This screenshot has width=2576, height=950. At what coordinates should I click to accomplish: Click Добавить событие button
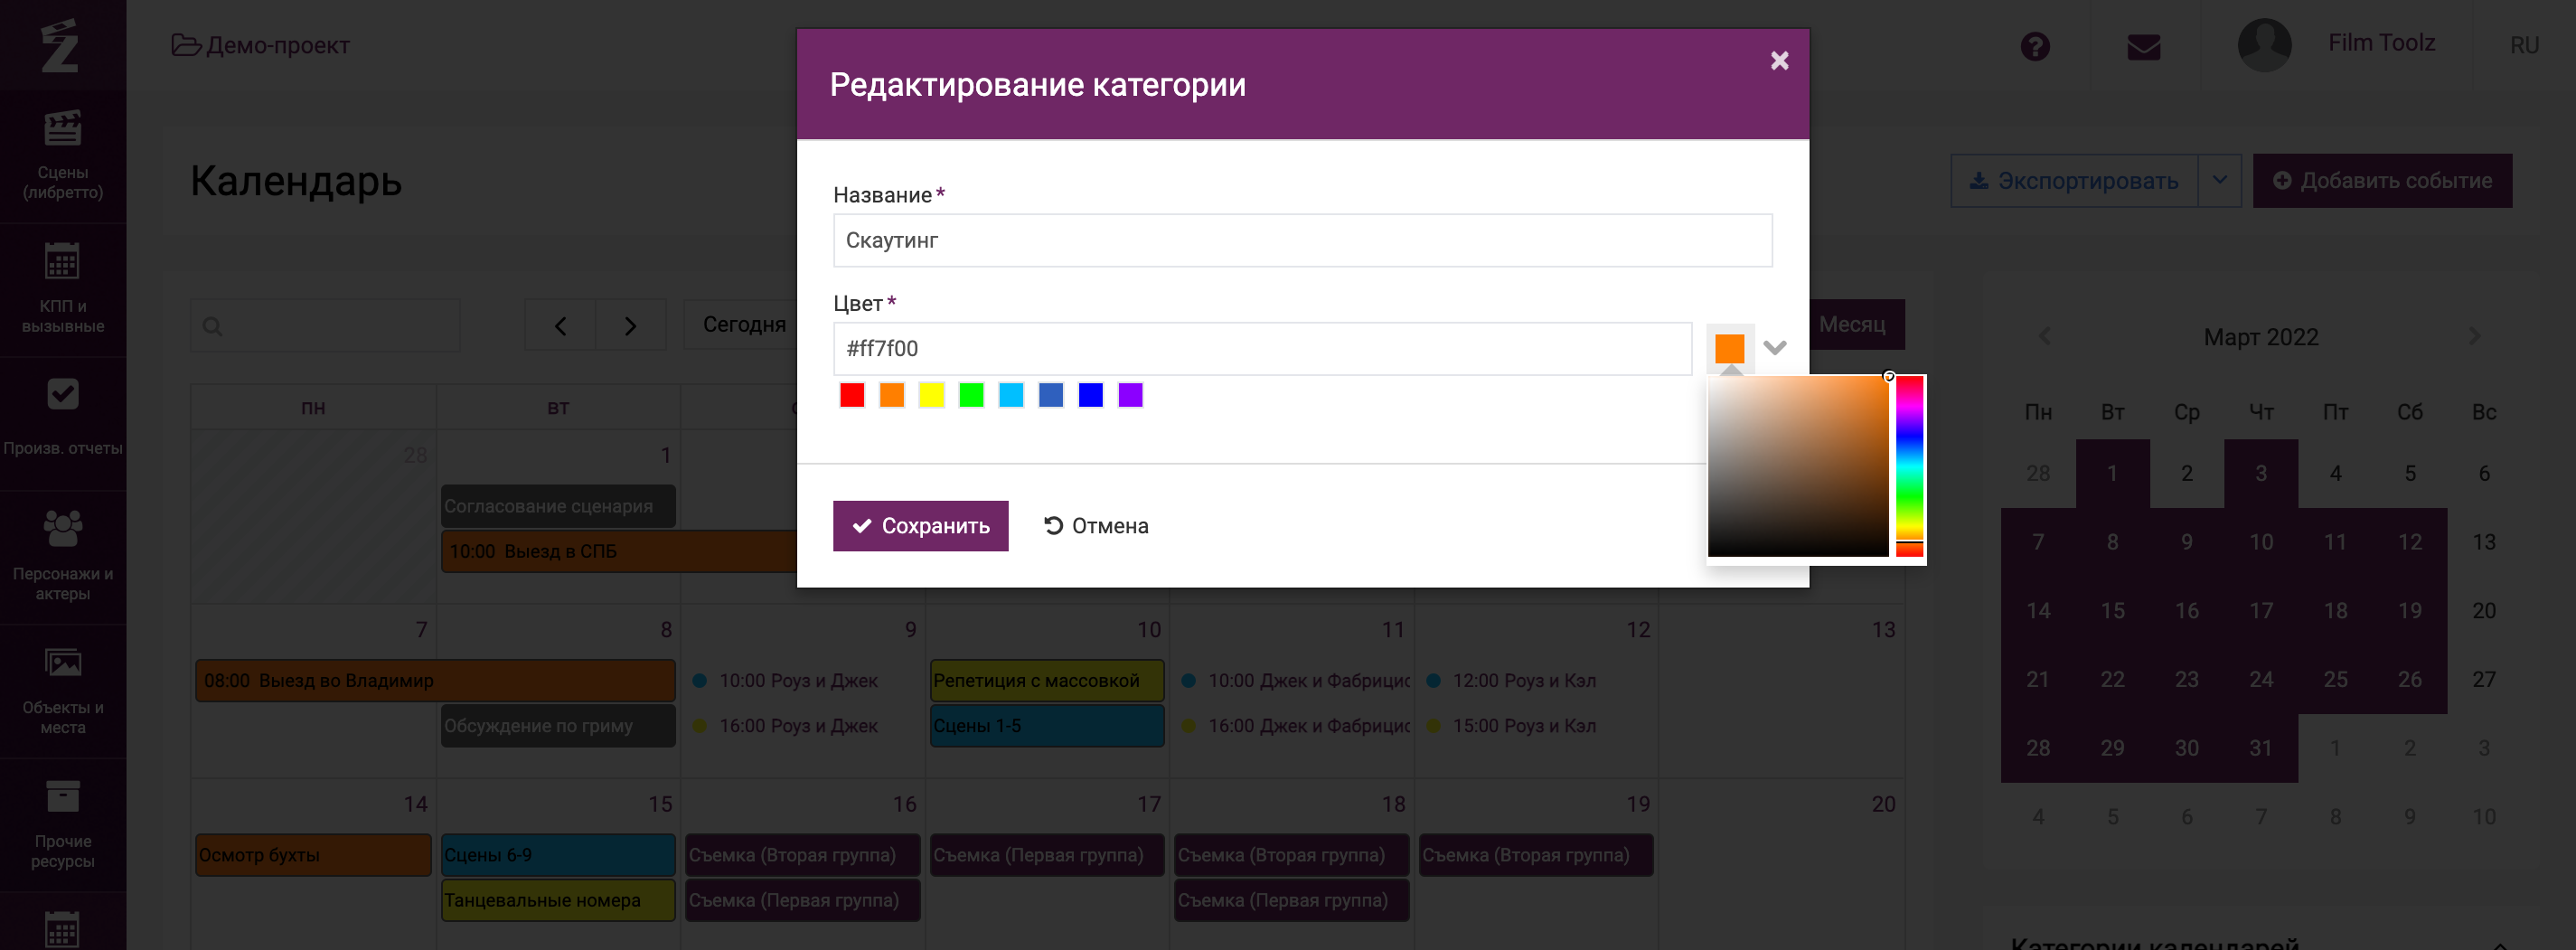pyautogui.click(x=2382, y=180)
